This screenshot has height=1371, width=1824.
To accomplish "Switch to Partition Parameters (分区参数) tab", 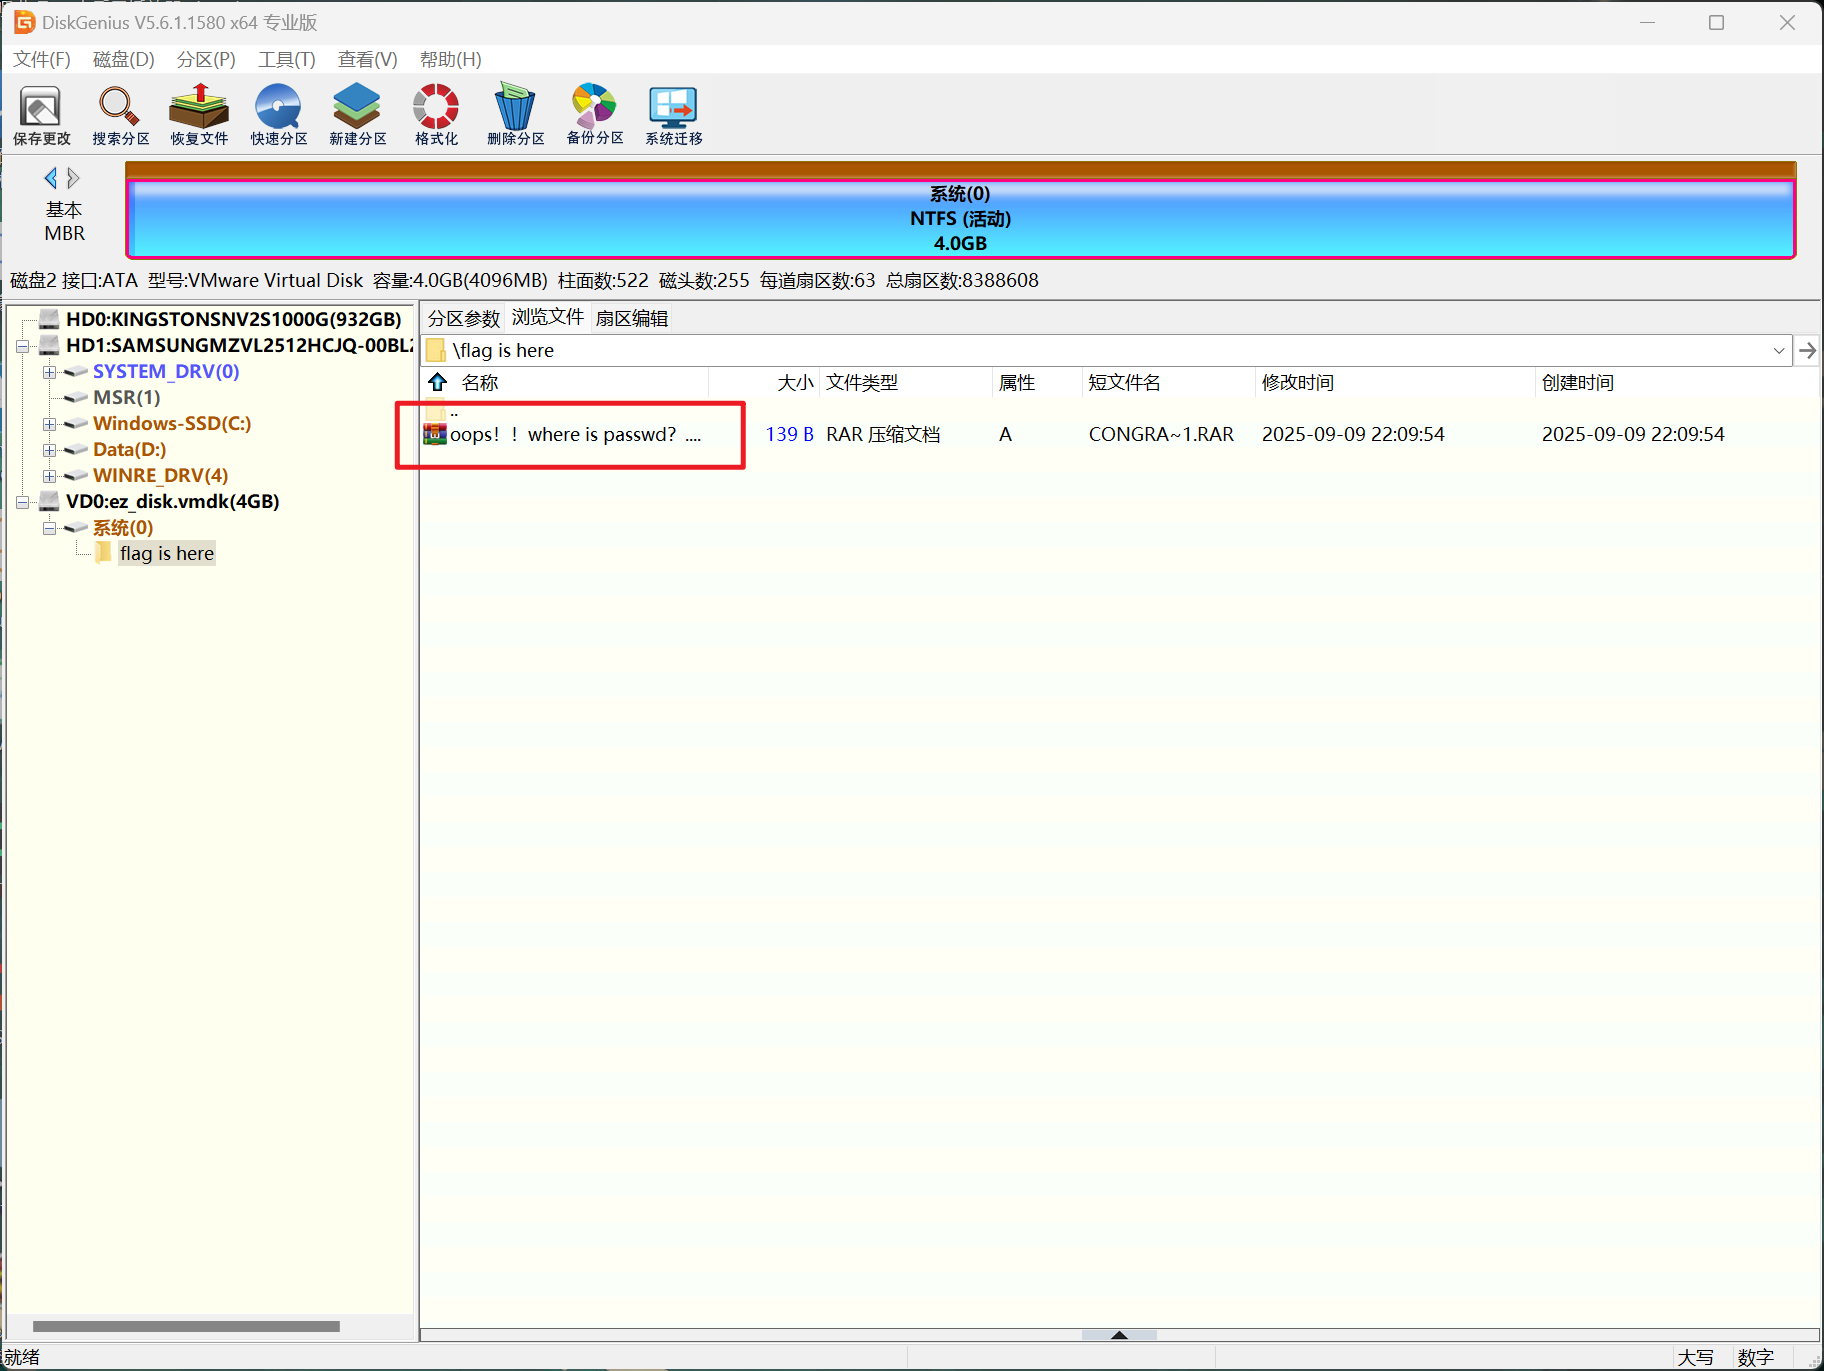I will (463, 318).
